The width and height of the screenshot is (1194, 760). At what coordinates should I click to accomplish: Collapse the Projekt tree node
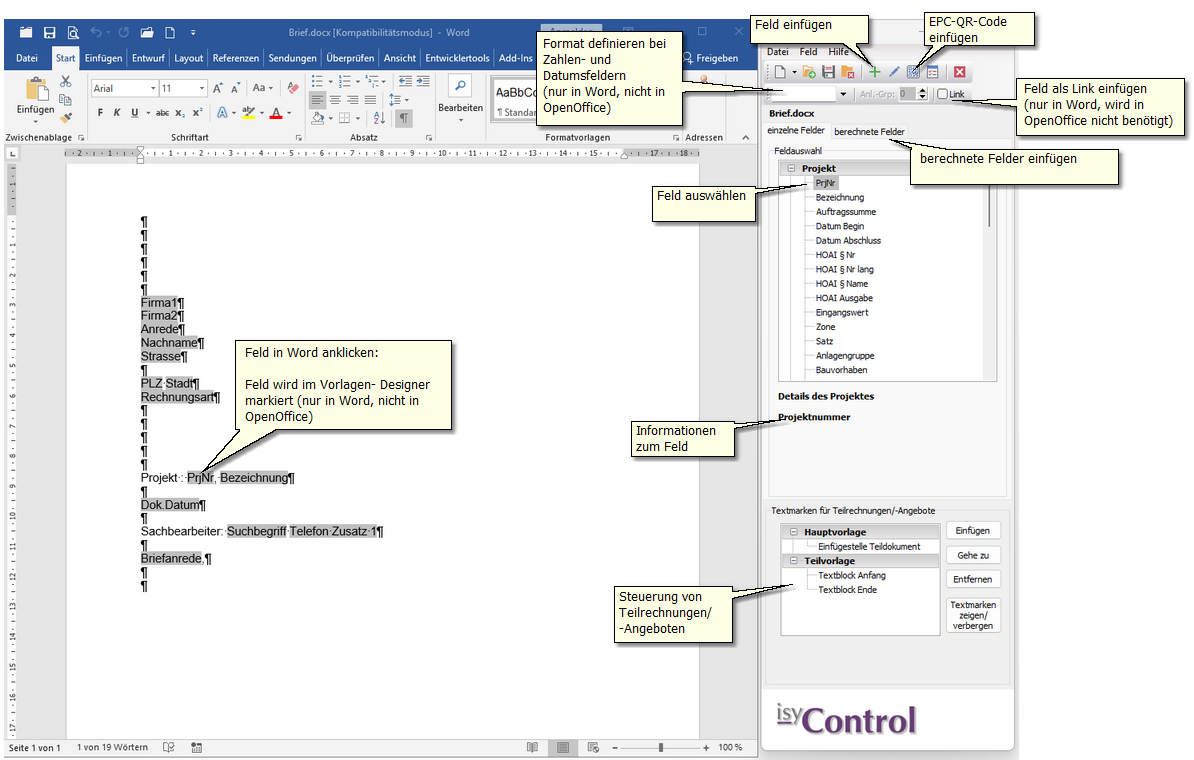tap(791, 169)
